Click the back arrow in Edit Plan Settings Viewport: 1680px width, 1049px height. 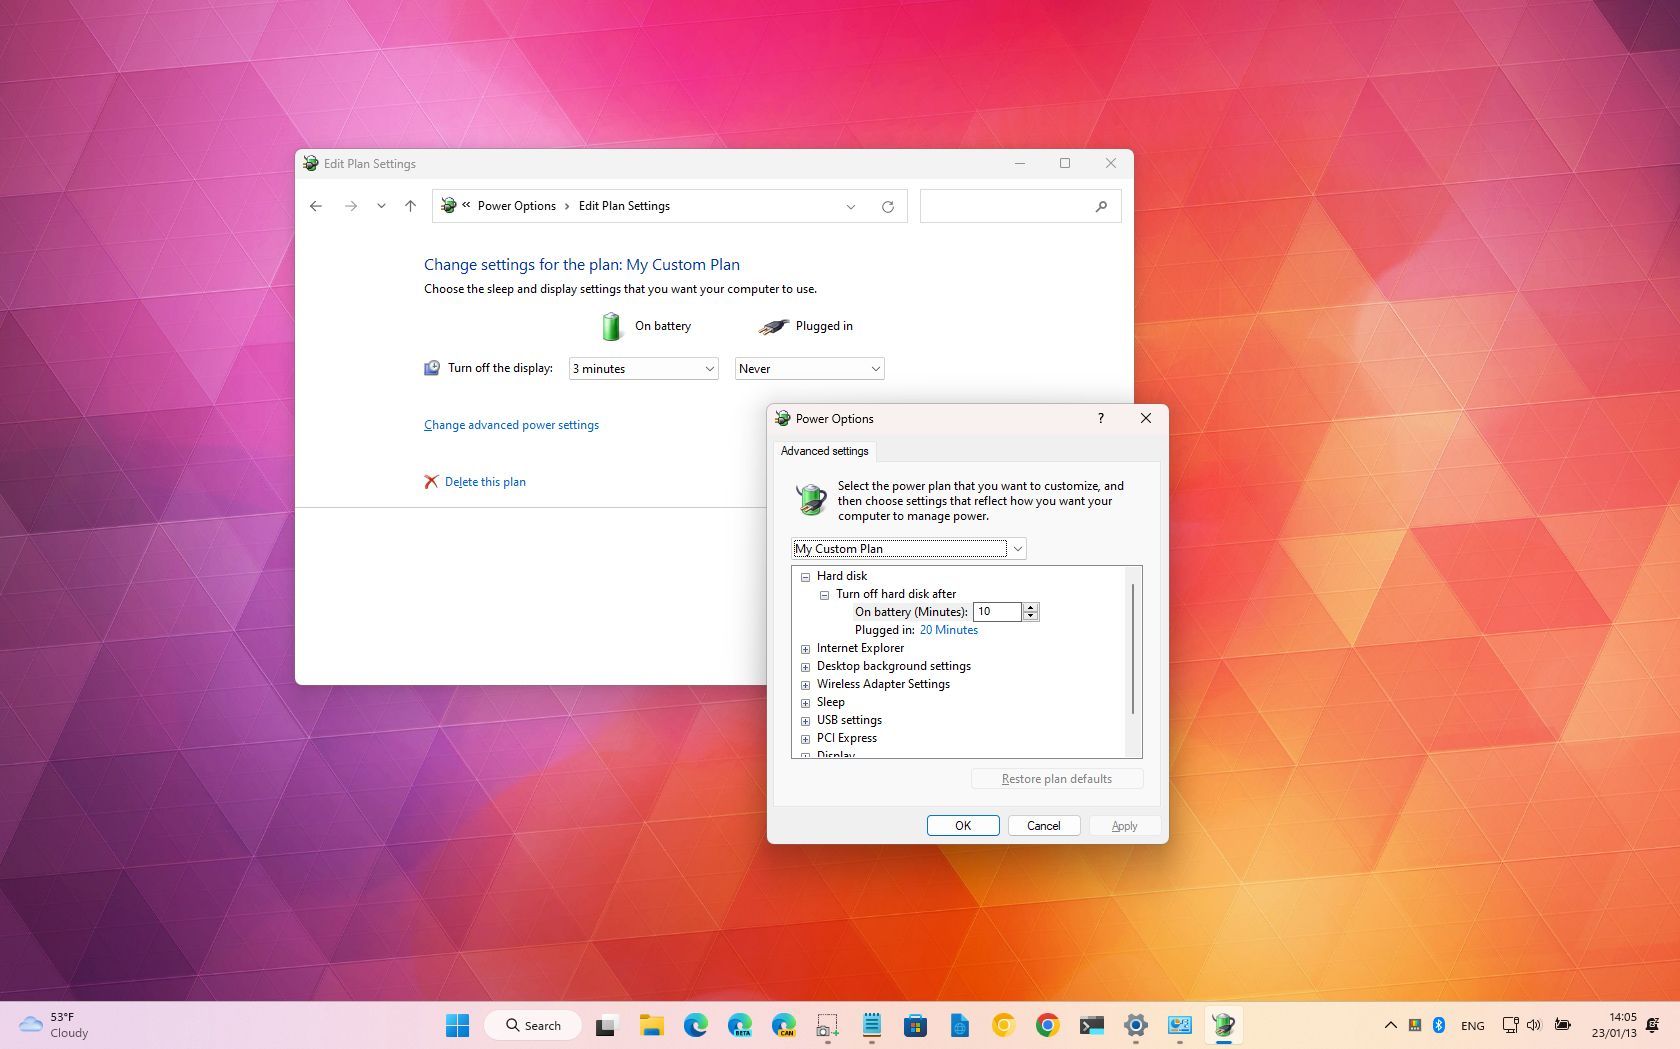point(316,206)
